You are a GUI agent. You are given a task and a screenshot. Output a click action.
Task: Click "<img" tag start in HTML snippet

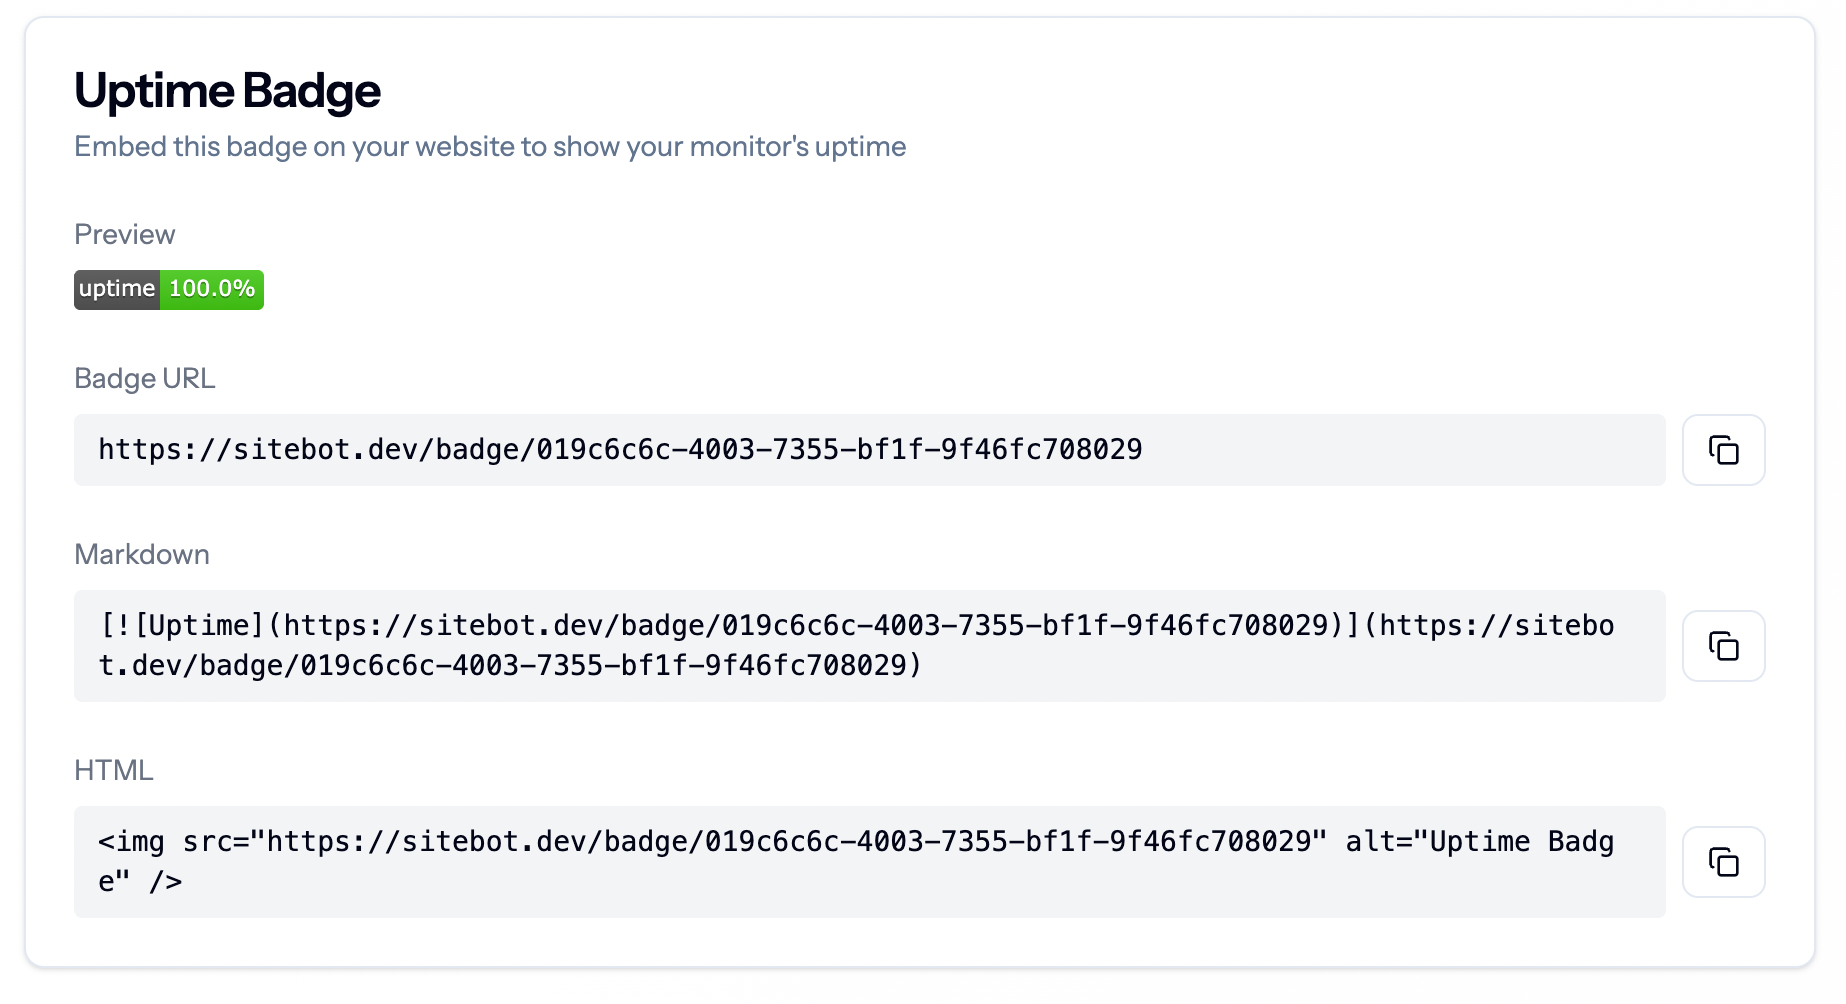(131, 842)
